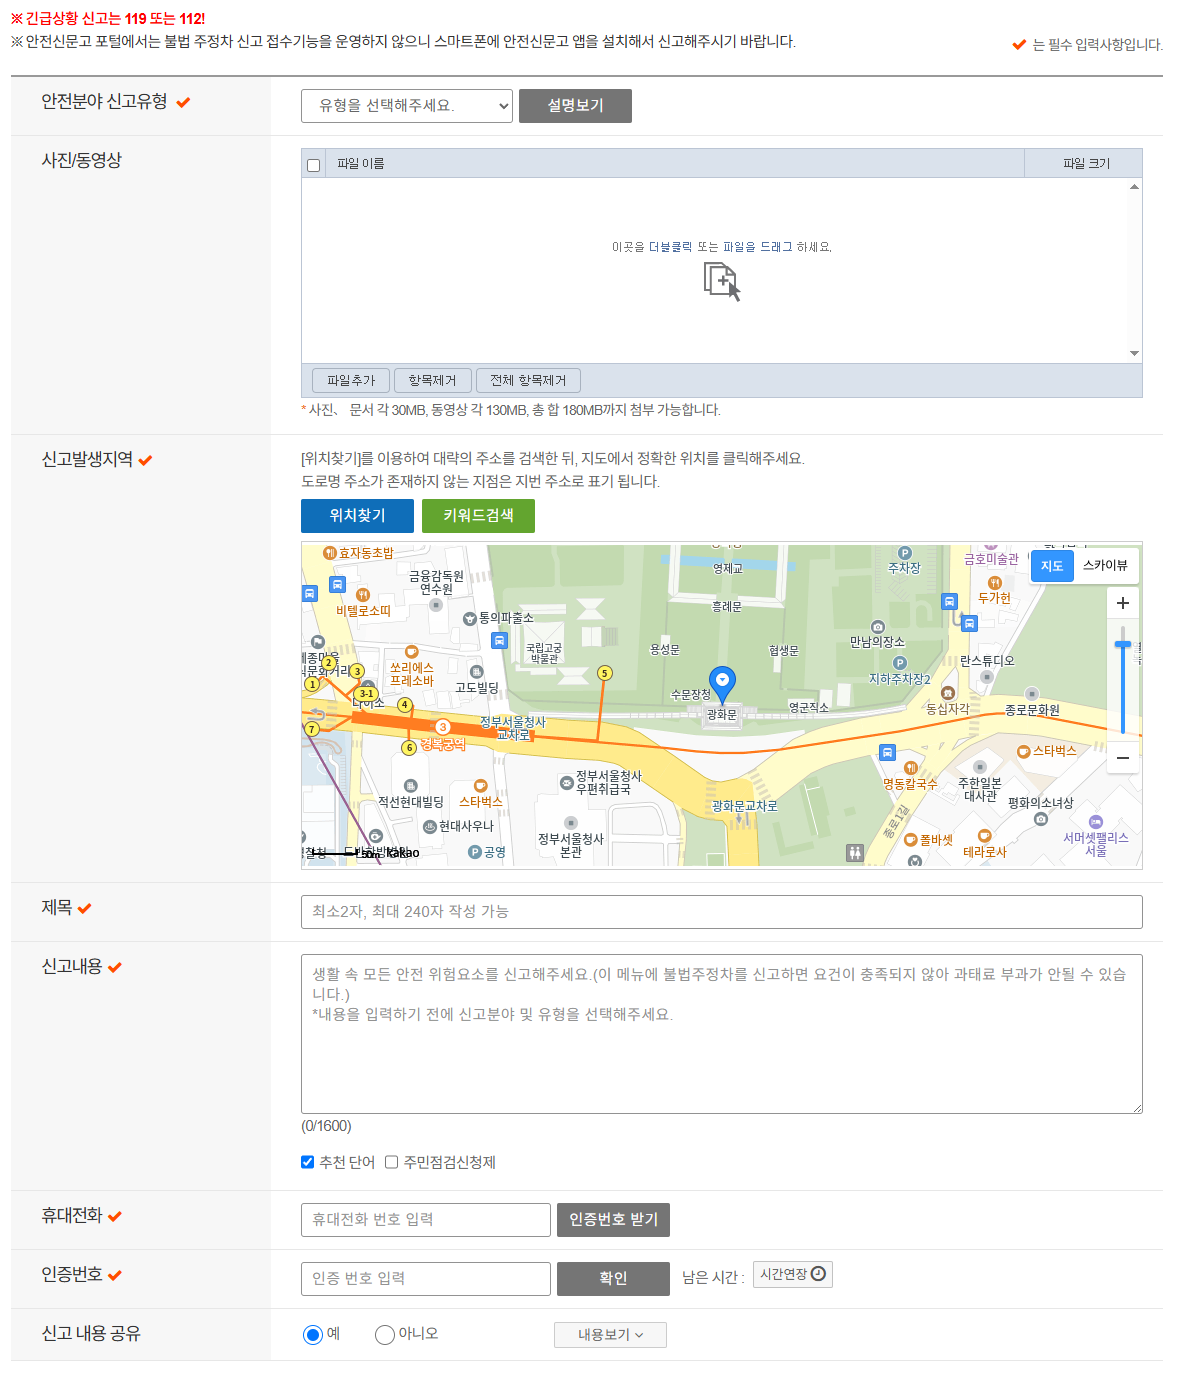
Task: Click the camera icon beside 평화의소녀상
Action: pyautogui.click(x=1041, y=819)
